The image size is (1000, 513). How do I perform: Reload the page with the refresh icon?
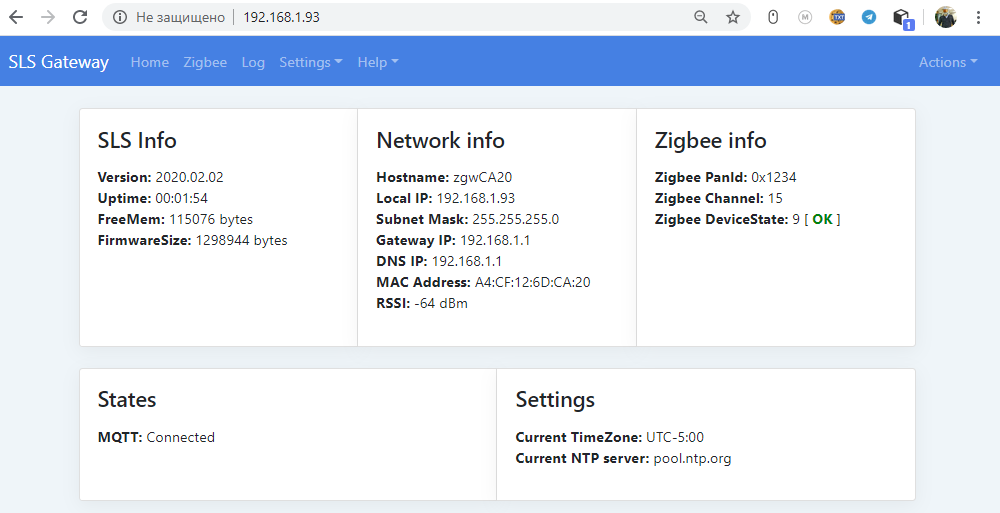[x=81, y=17]
